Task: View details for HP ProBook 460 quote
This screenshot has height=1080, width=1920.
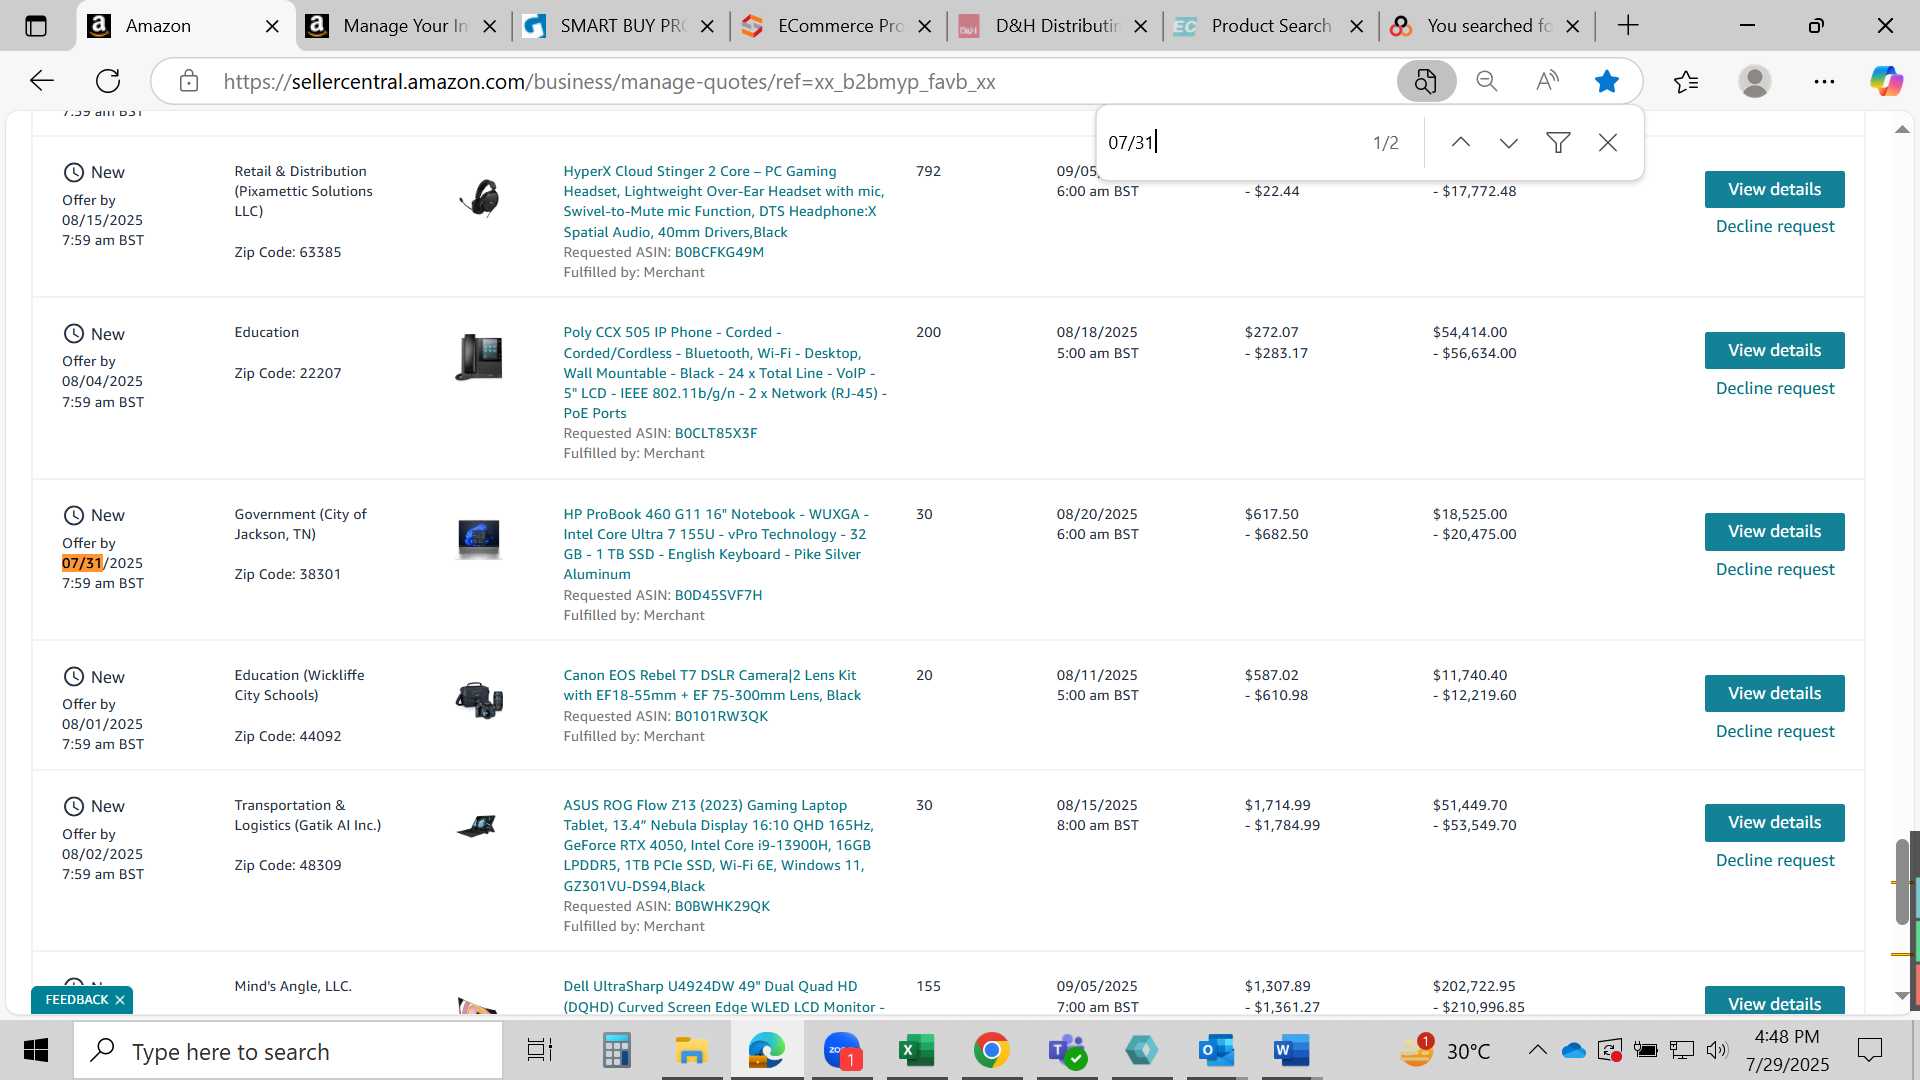Action: 1774,531
